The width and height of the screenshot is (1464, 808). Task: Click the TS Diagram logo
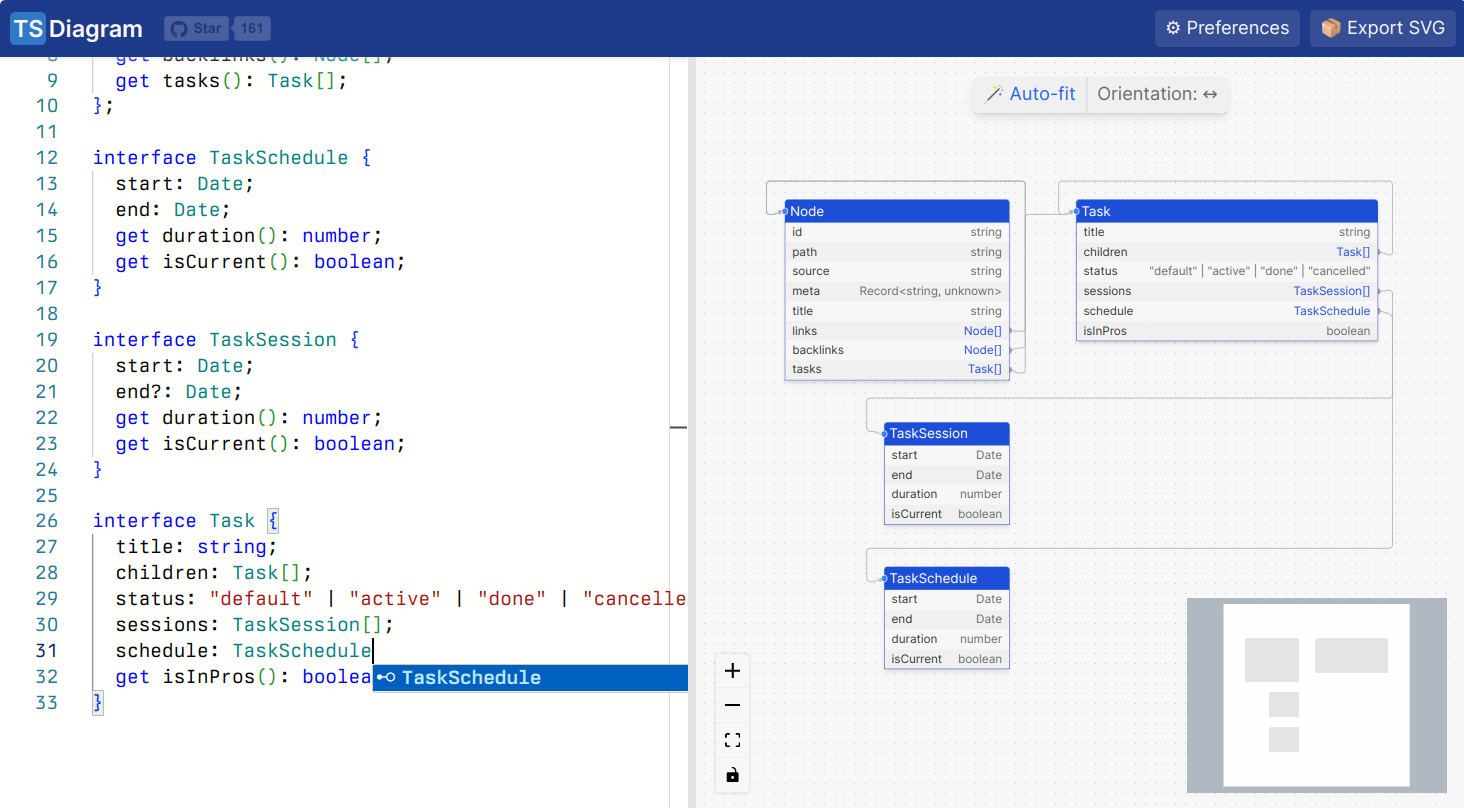pyautogui.click(x=77, y=29)
